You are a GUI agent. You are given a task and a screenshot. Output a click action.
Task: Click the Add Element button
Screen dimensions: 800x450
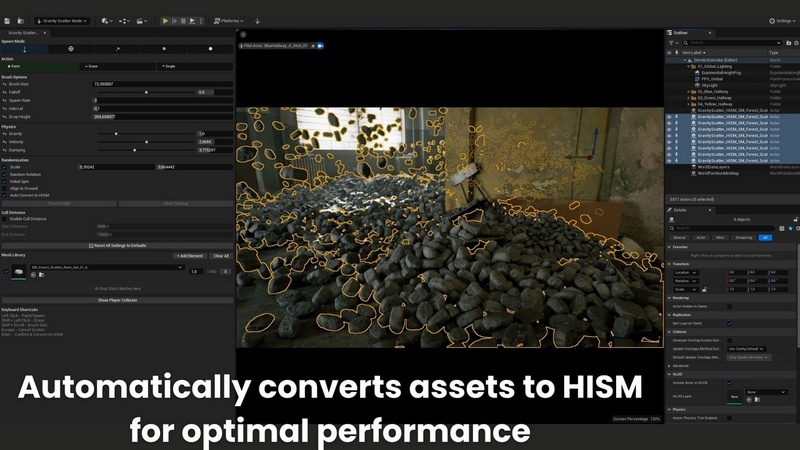pyautogui.click(x=189, y=256)
